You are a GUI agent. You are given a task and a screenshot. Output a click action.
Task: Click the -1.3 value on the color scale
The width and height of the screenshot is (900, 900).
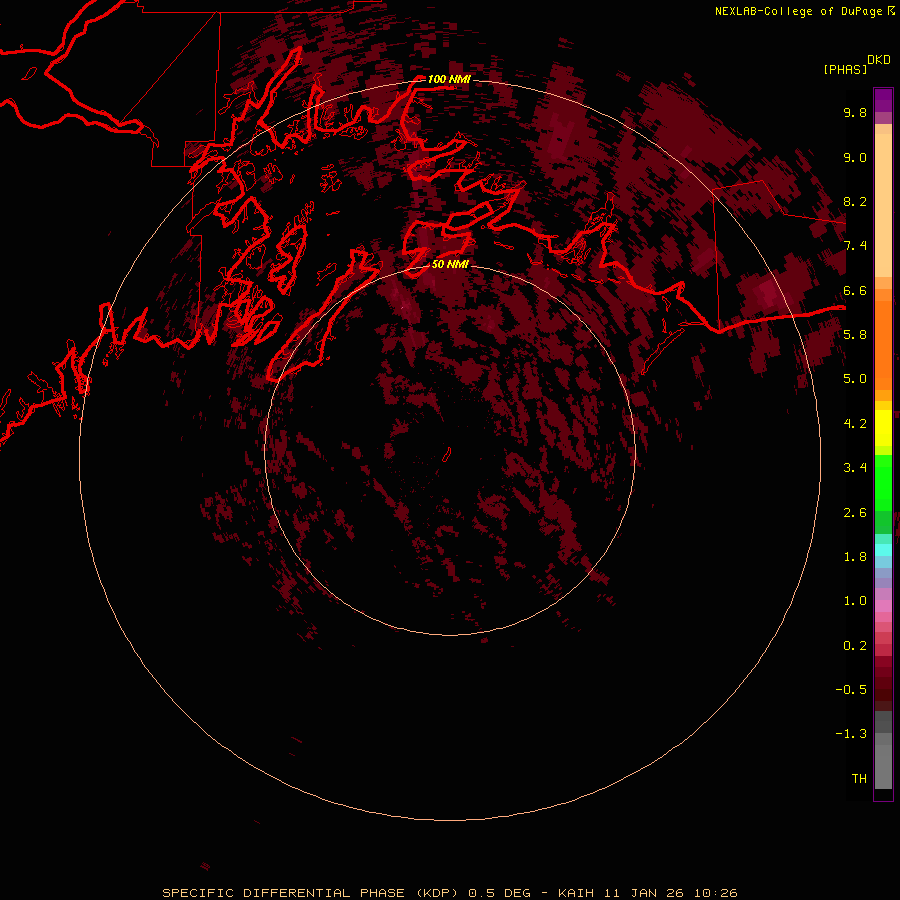tap(851, 734)
